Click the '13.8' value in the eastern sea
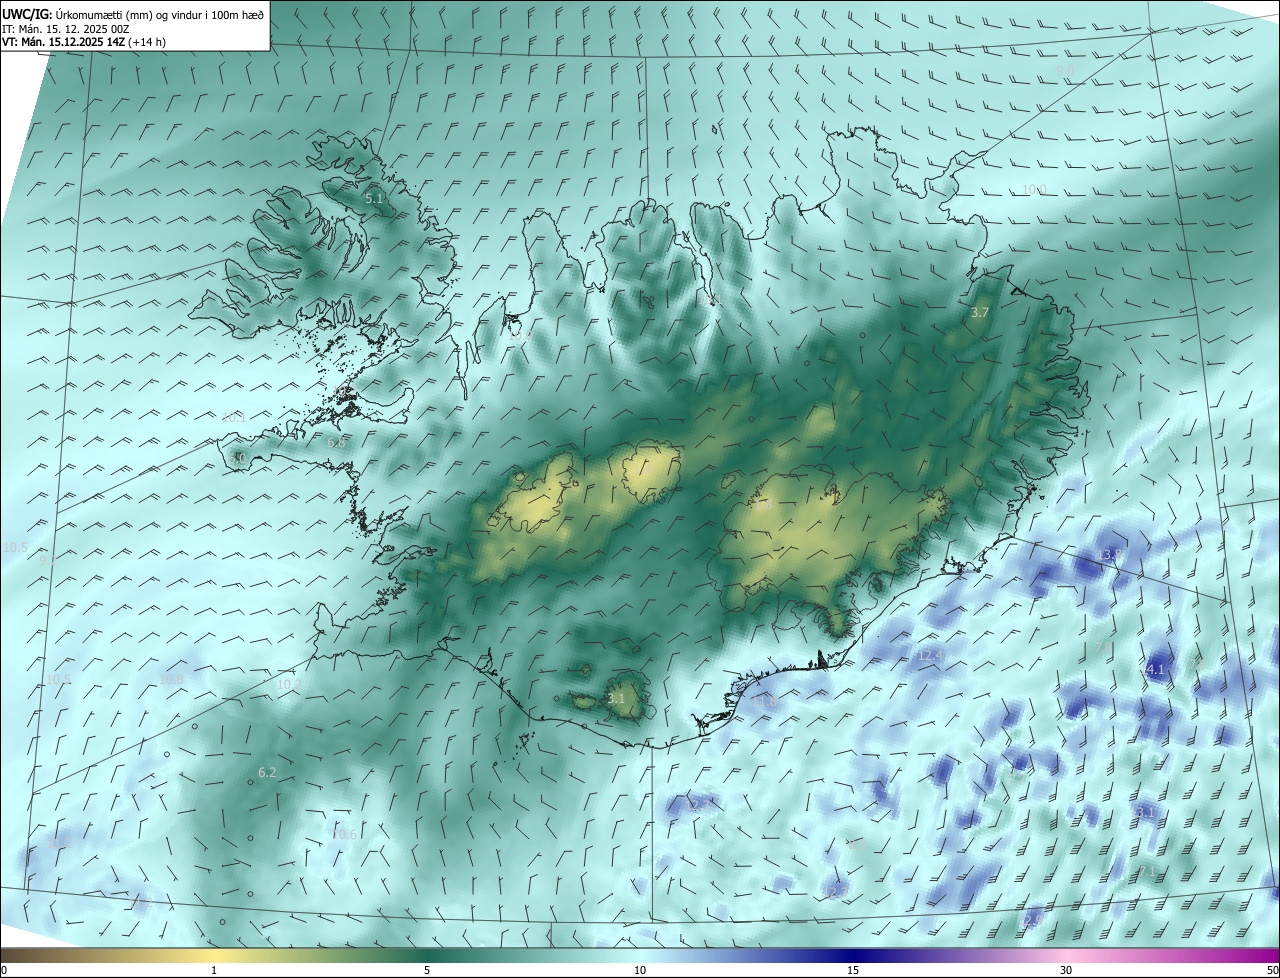The image size is (1280, 978). [1110, 554]
